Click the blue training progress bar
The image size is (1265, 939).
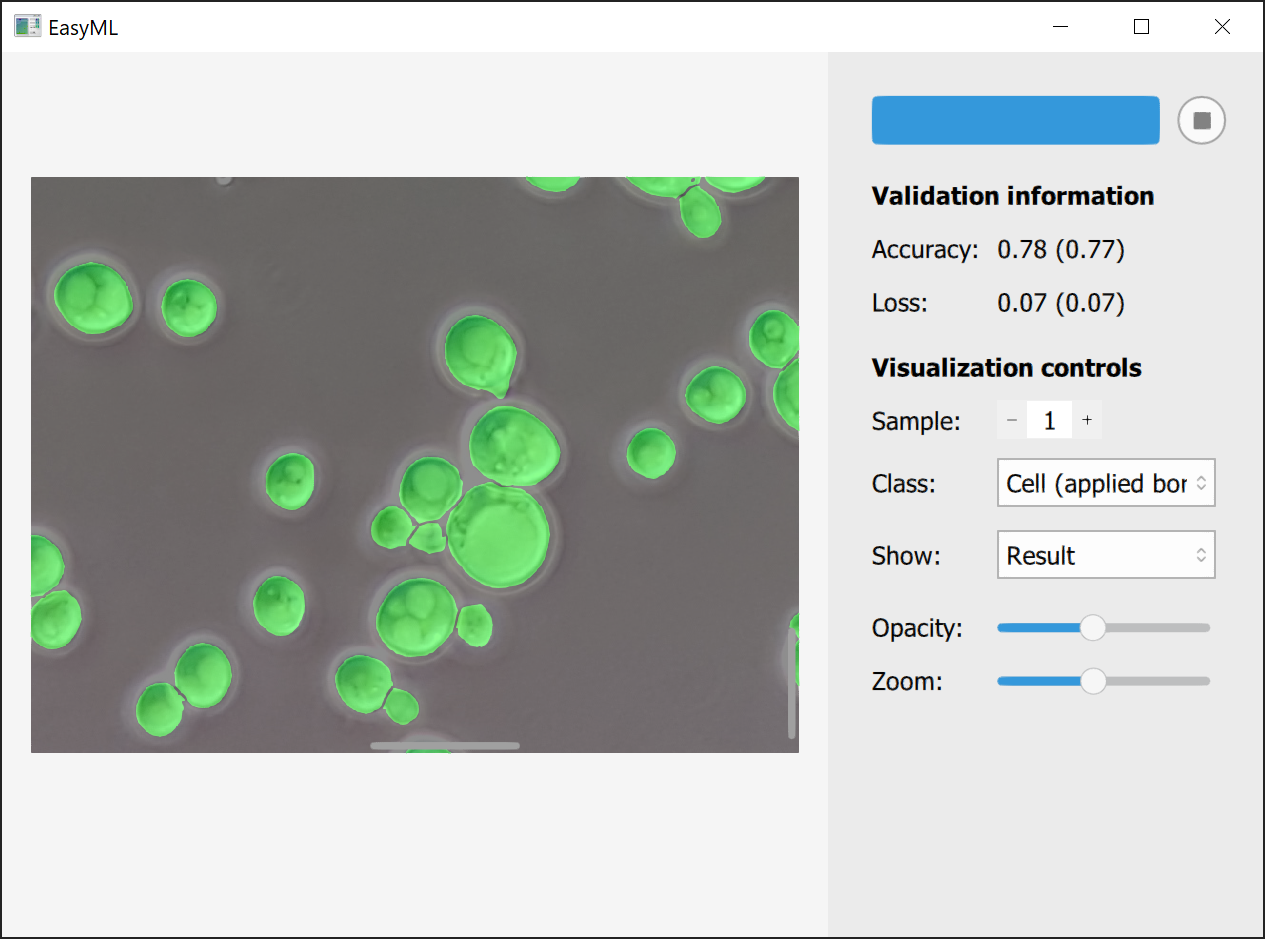pos(1015,121)
